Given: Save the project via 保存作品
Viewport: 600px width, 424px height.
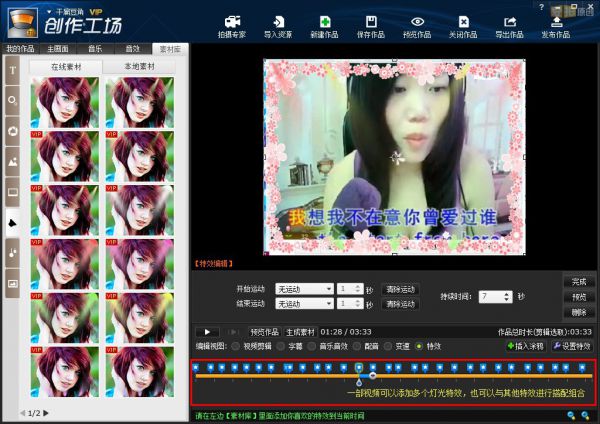Looking at the screenshot, I should click(x=371, y=27).
